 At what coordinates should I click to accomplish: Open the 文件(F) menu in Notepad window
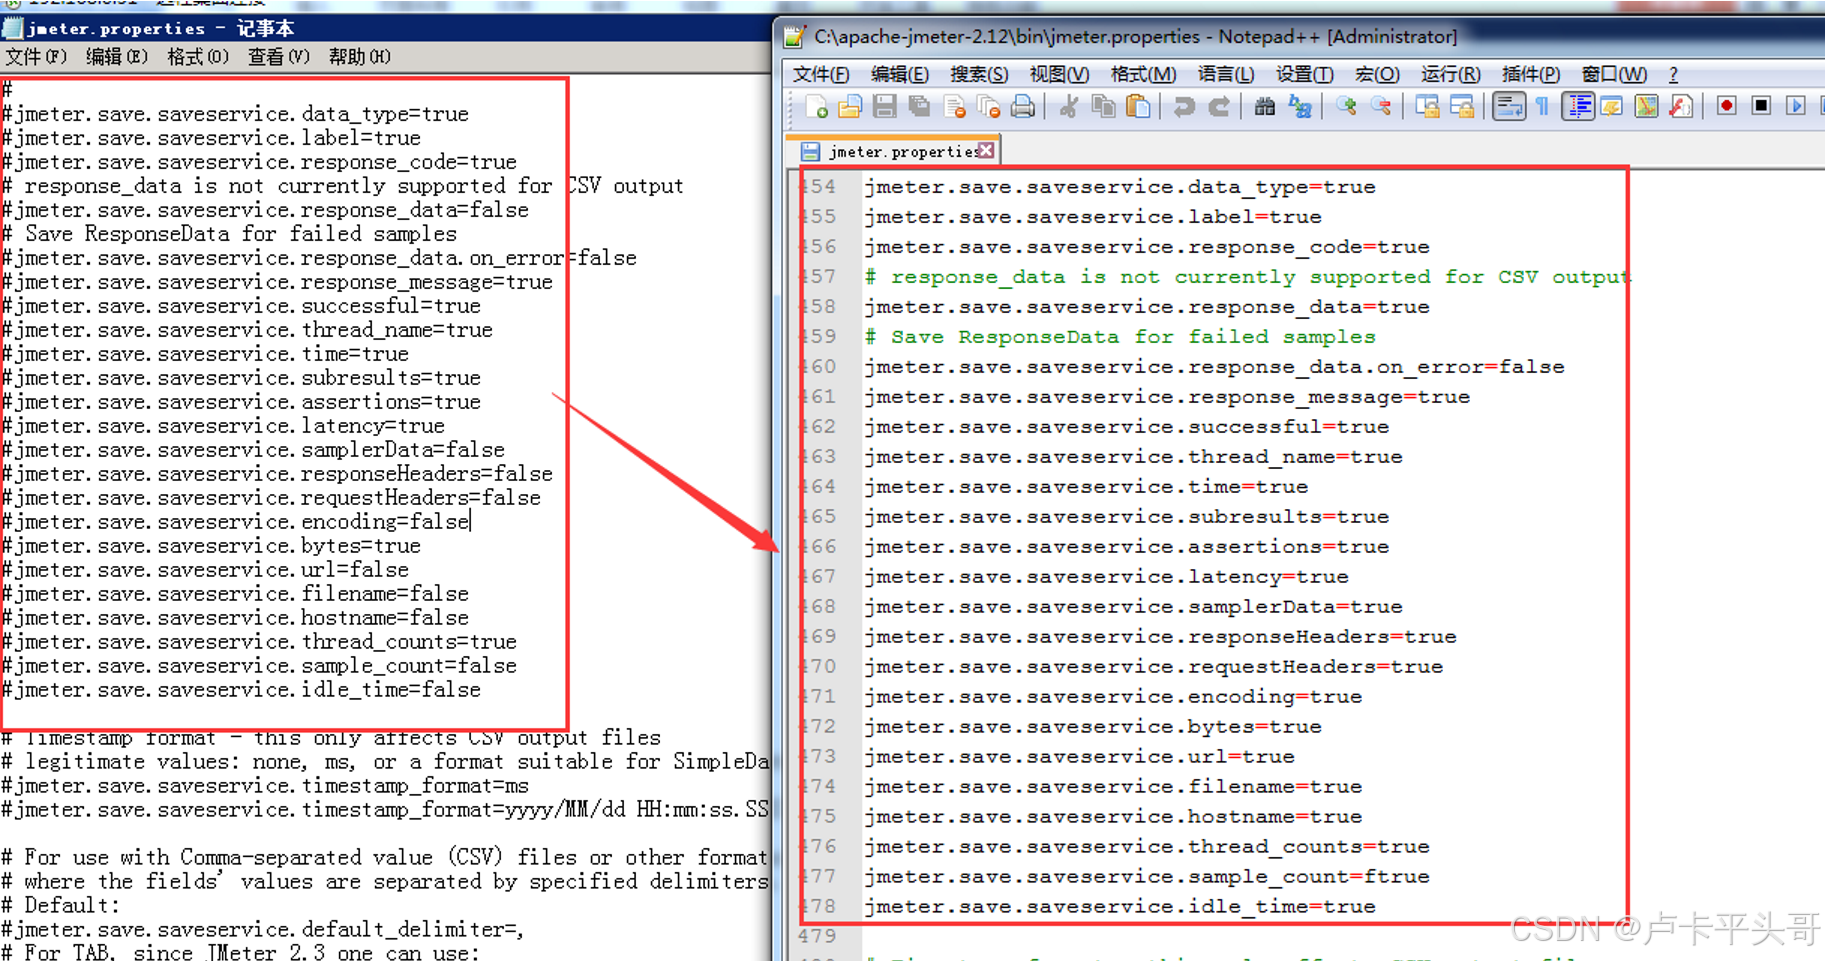(x=36, y=57)
